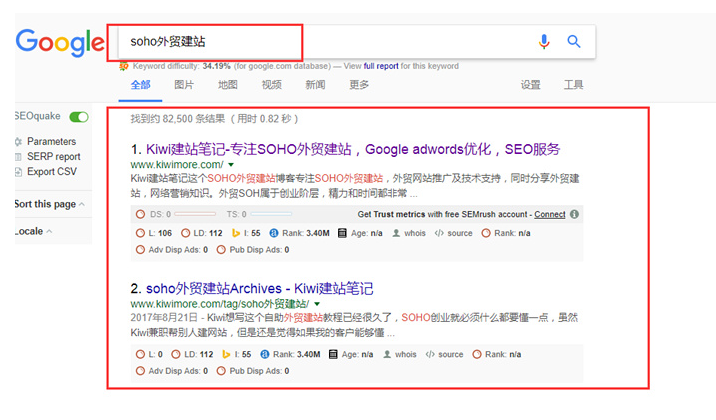The height and width of the screenshot is (420, 716).
Task: Click the TS: 0 label in result 1
Action: click(x=237, y=214)
